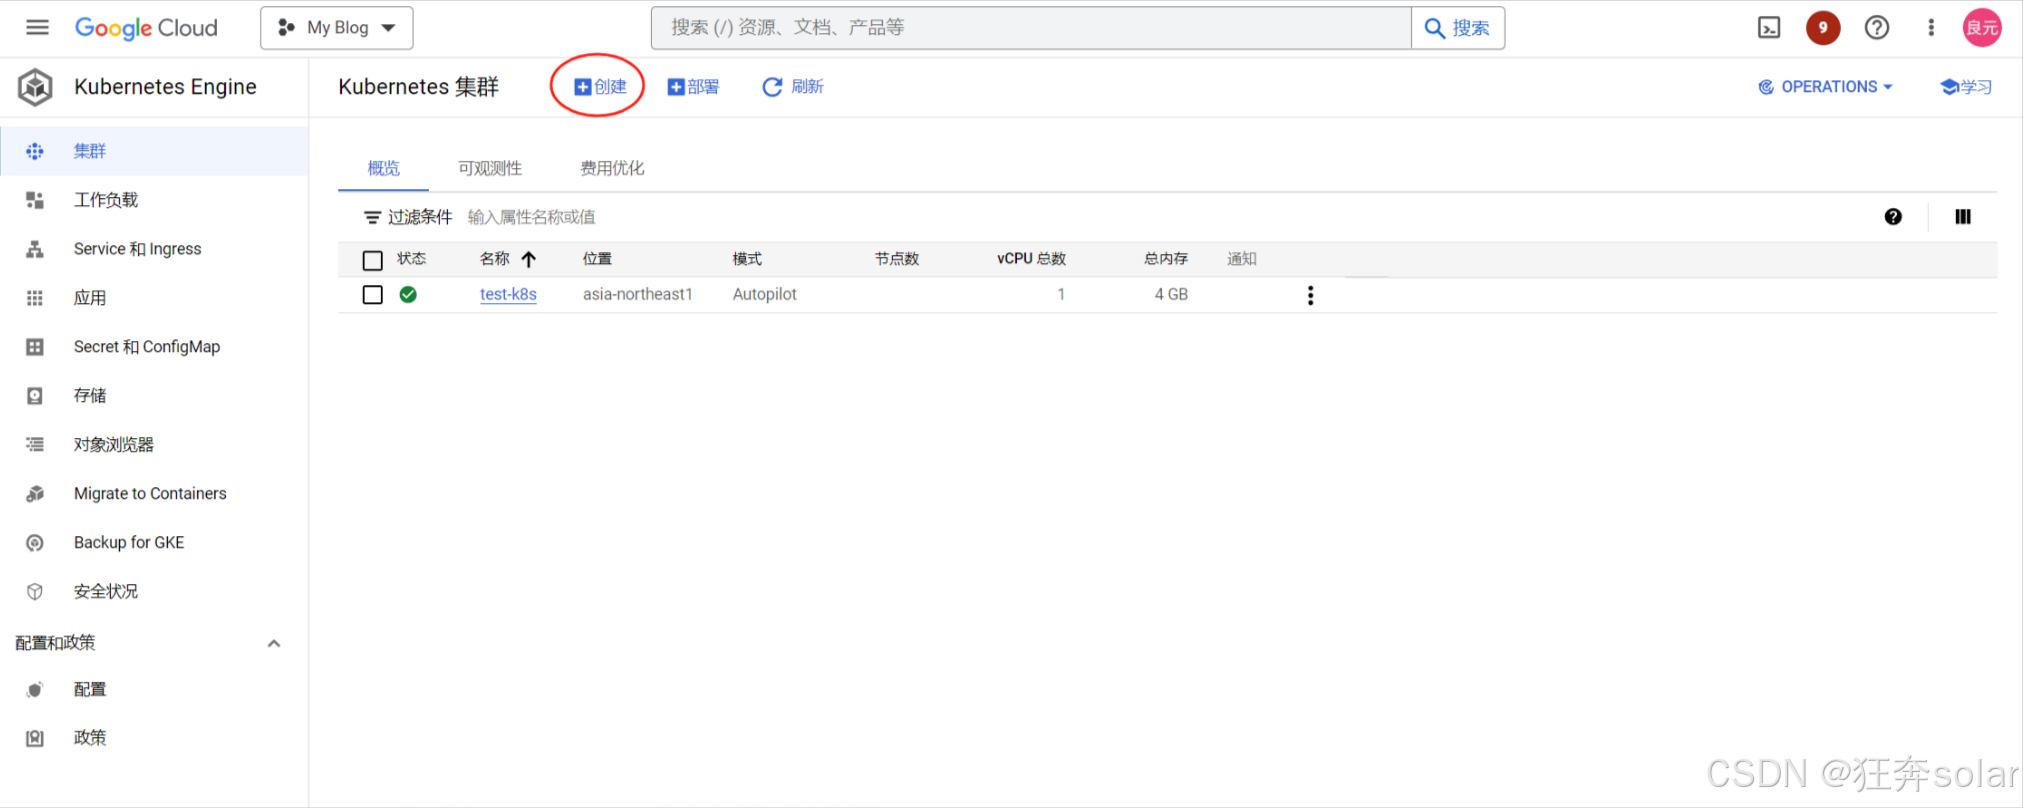Viewport: 2023px width, 808px height.
Task: Open the My Blog project selector
Action: coord(337,28)
